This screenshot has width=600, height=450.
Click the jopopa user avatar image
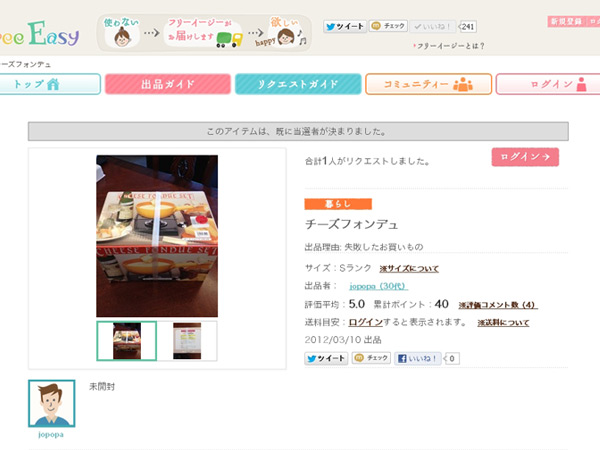point(52,403)
